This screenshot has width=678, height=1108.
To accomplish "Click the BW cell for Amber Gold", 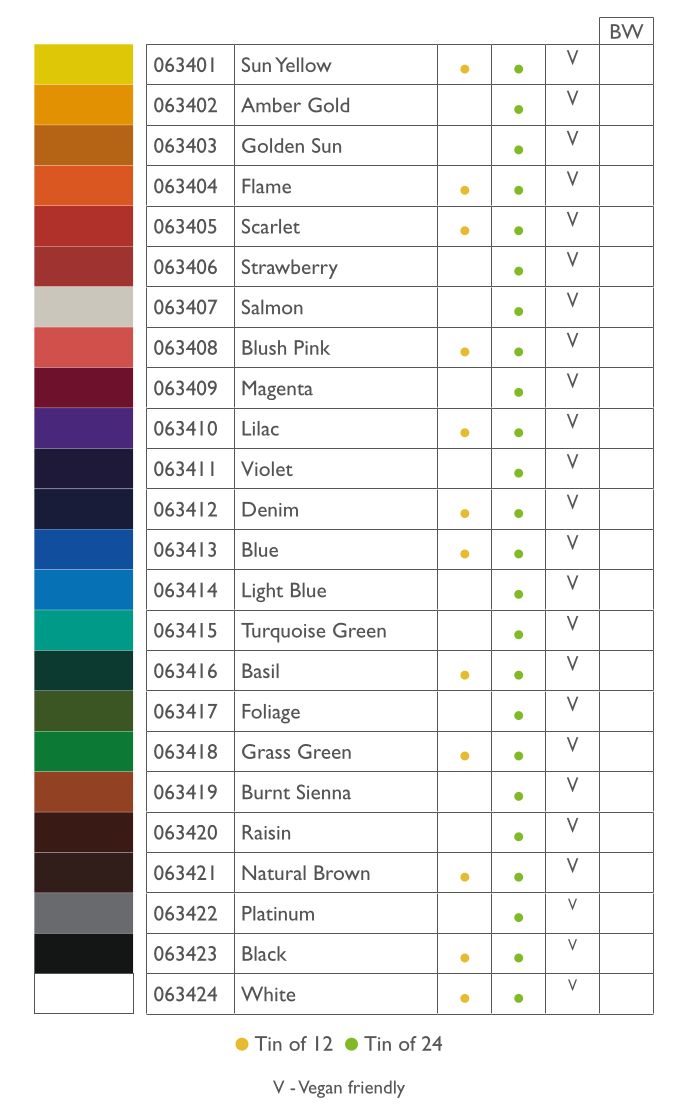I will [626, 105].
